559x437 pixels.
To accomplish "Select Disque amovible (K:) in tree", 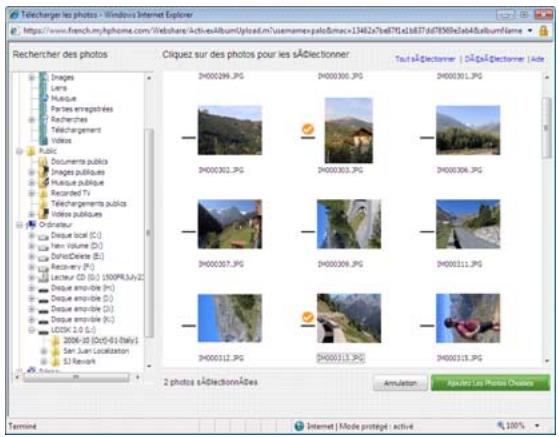I will point(83,319).
